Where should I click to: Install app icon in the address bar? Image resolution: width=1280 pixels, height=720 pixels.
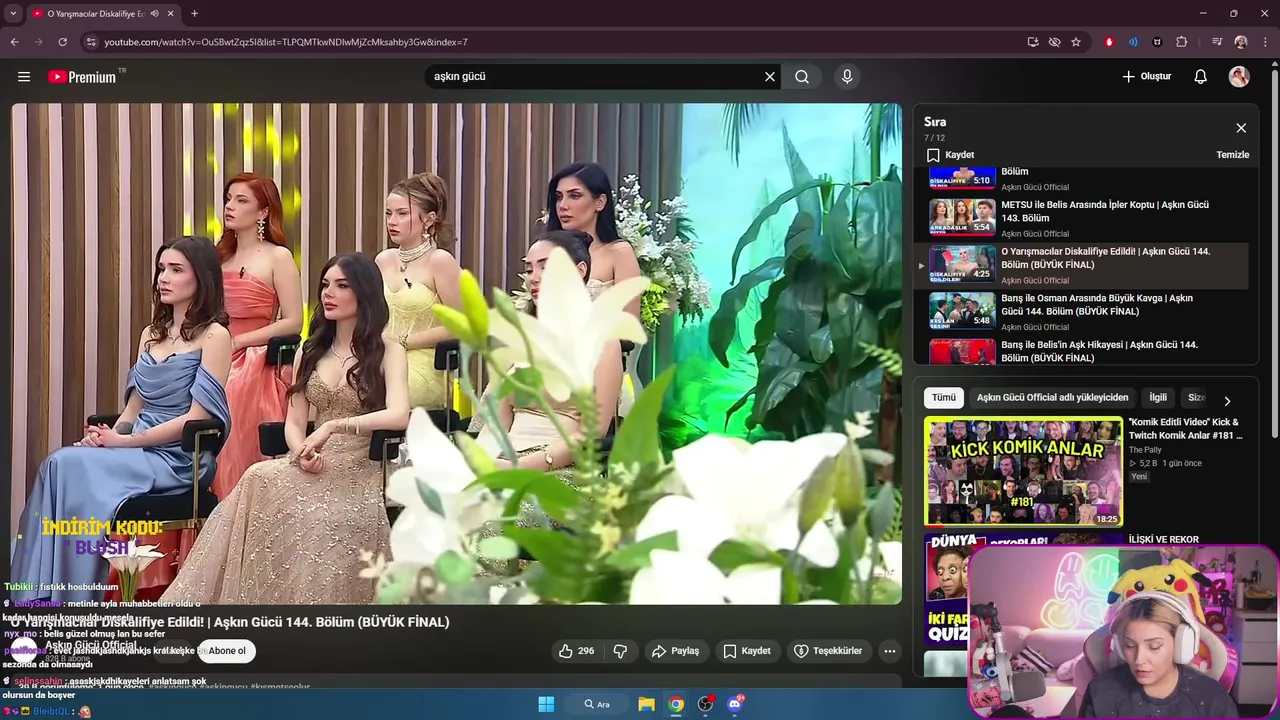point(1033,42)
